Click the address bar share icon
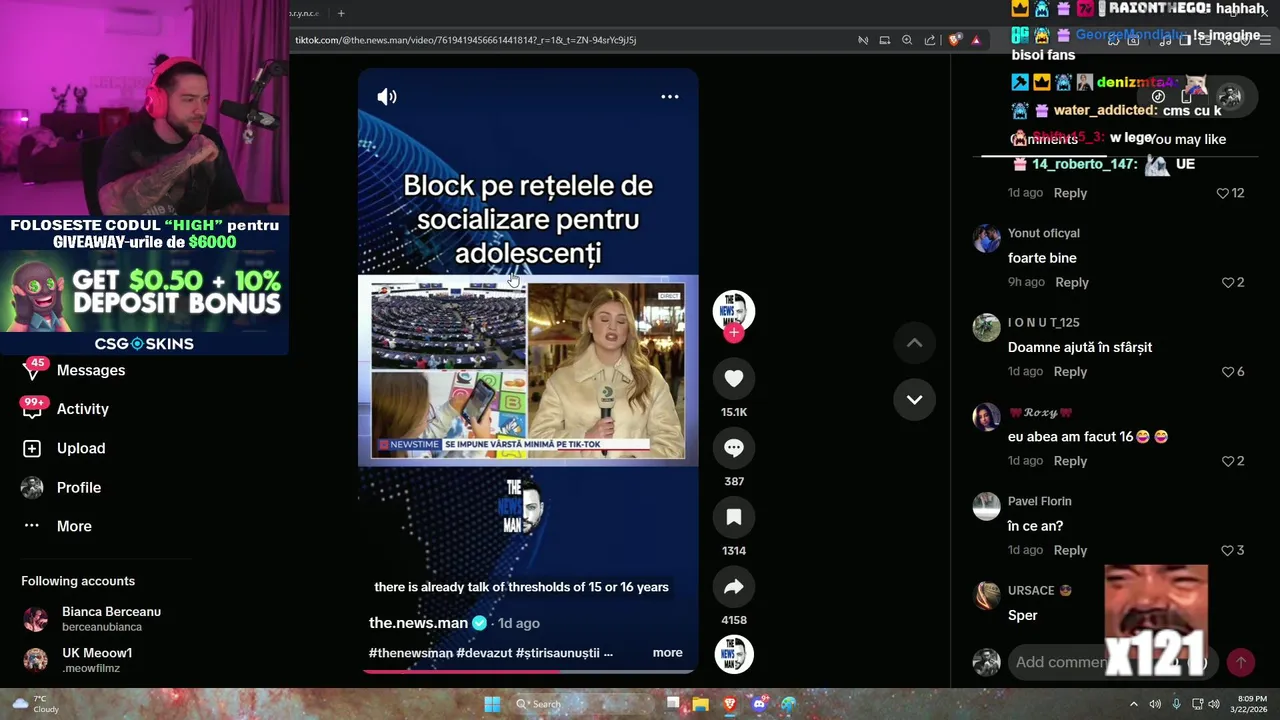 [930, 40]
